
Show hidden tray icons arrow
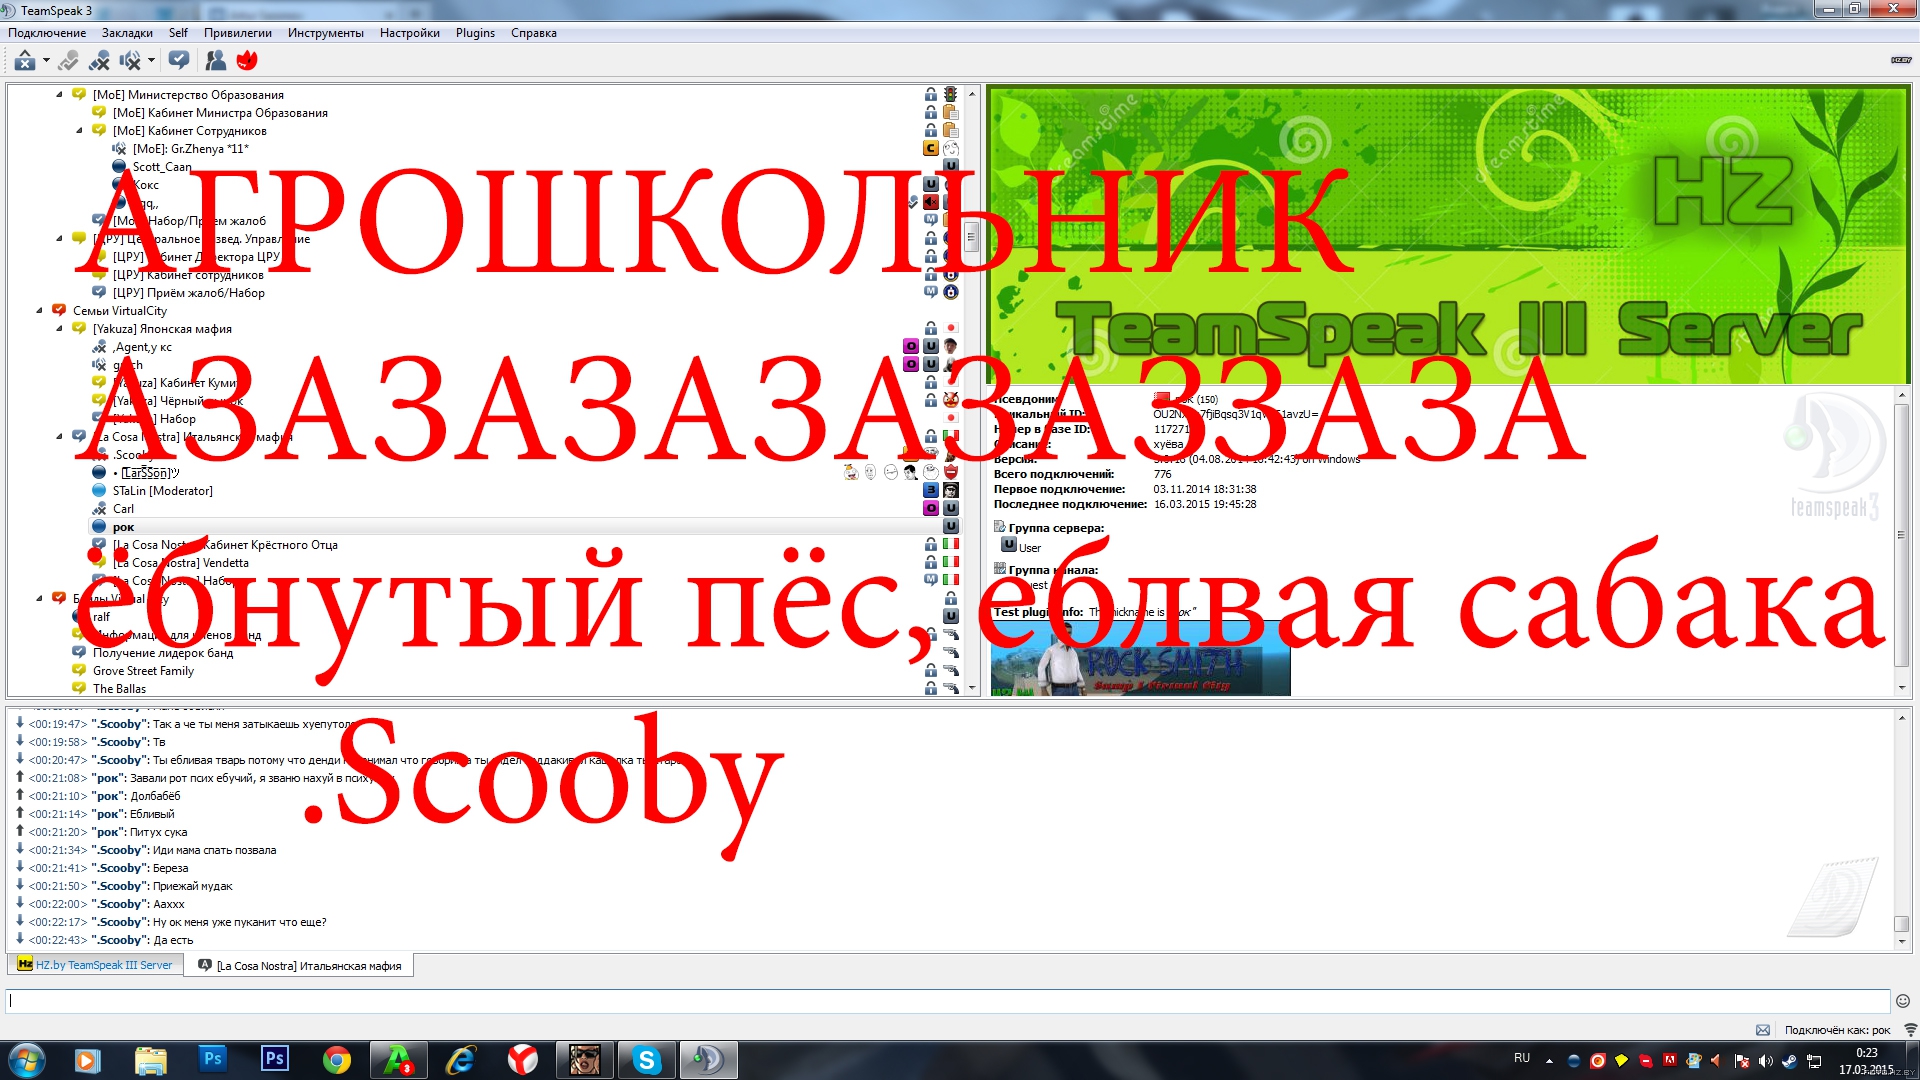(x=1549, y=1061)
